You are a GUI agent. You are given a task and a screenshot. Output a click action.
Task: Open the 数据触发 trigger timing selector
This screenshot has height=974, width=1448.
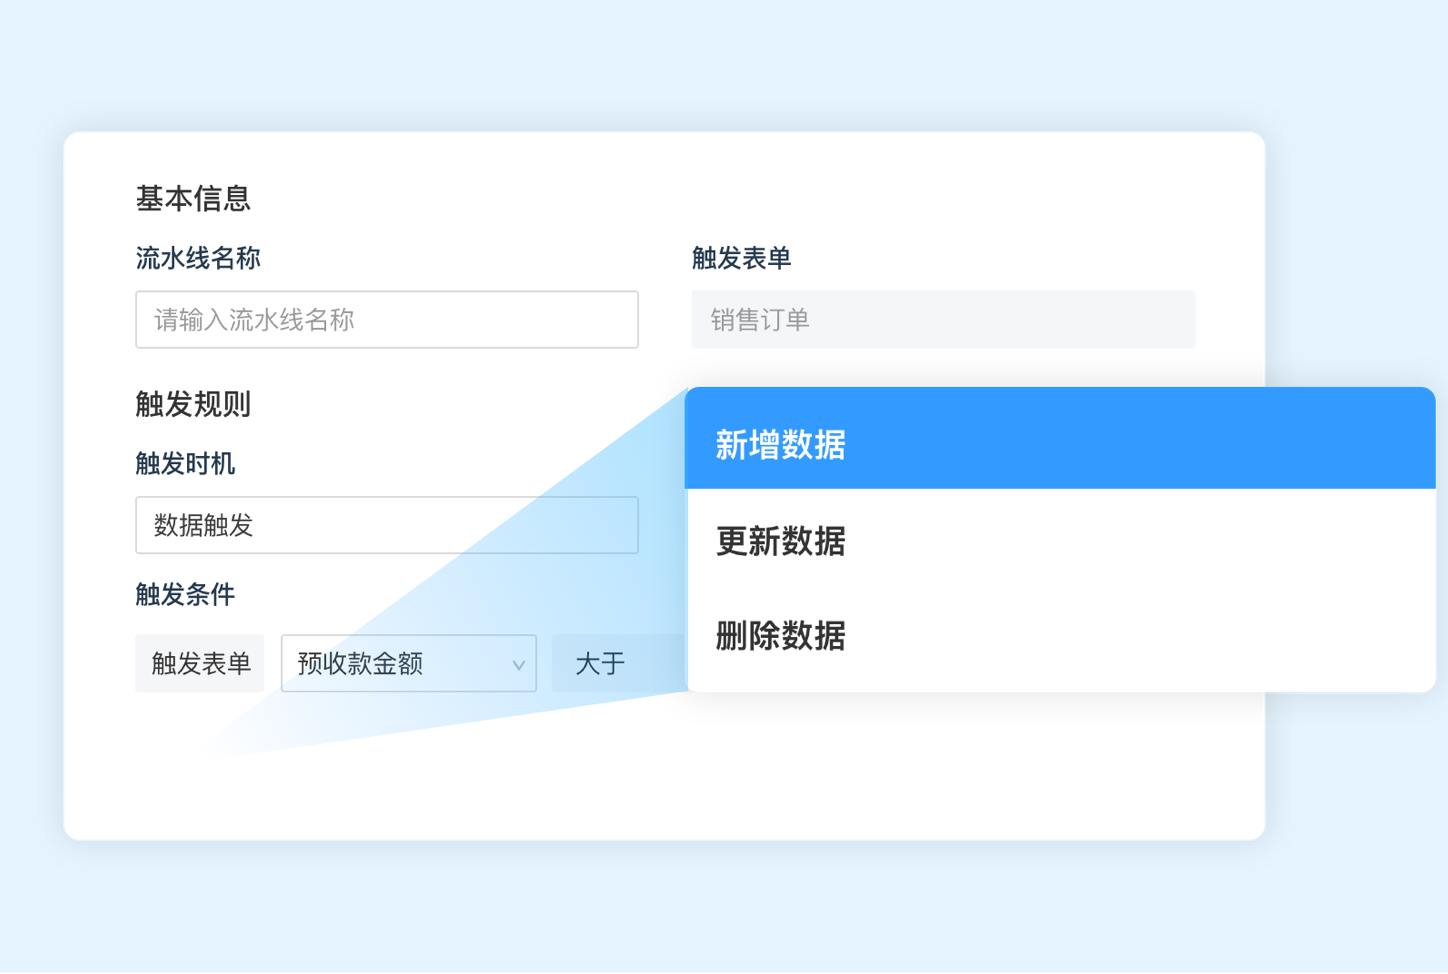386,525
